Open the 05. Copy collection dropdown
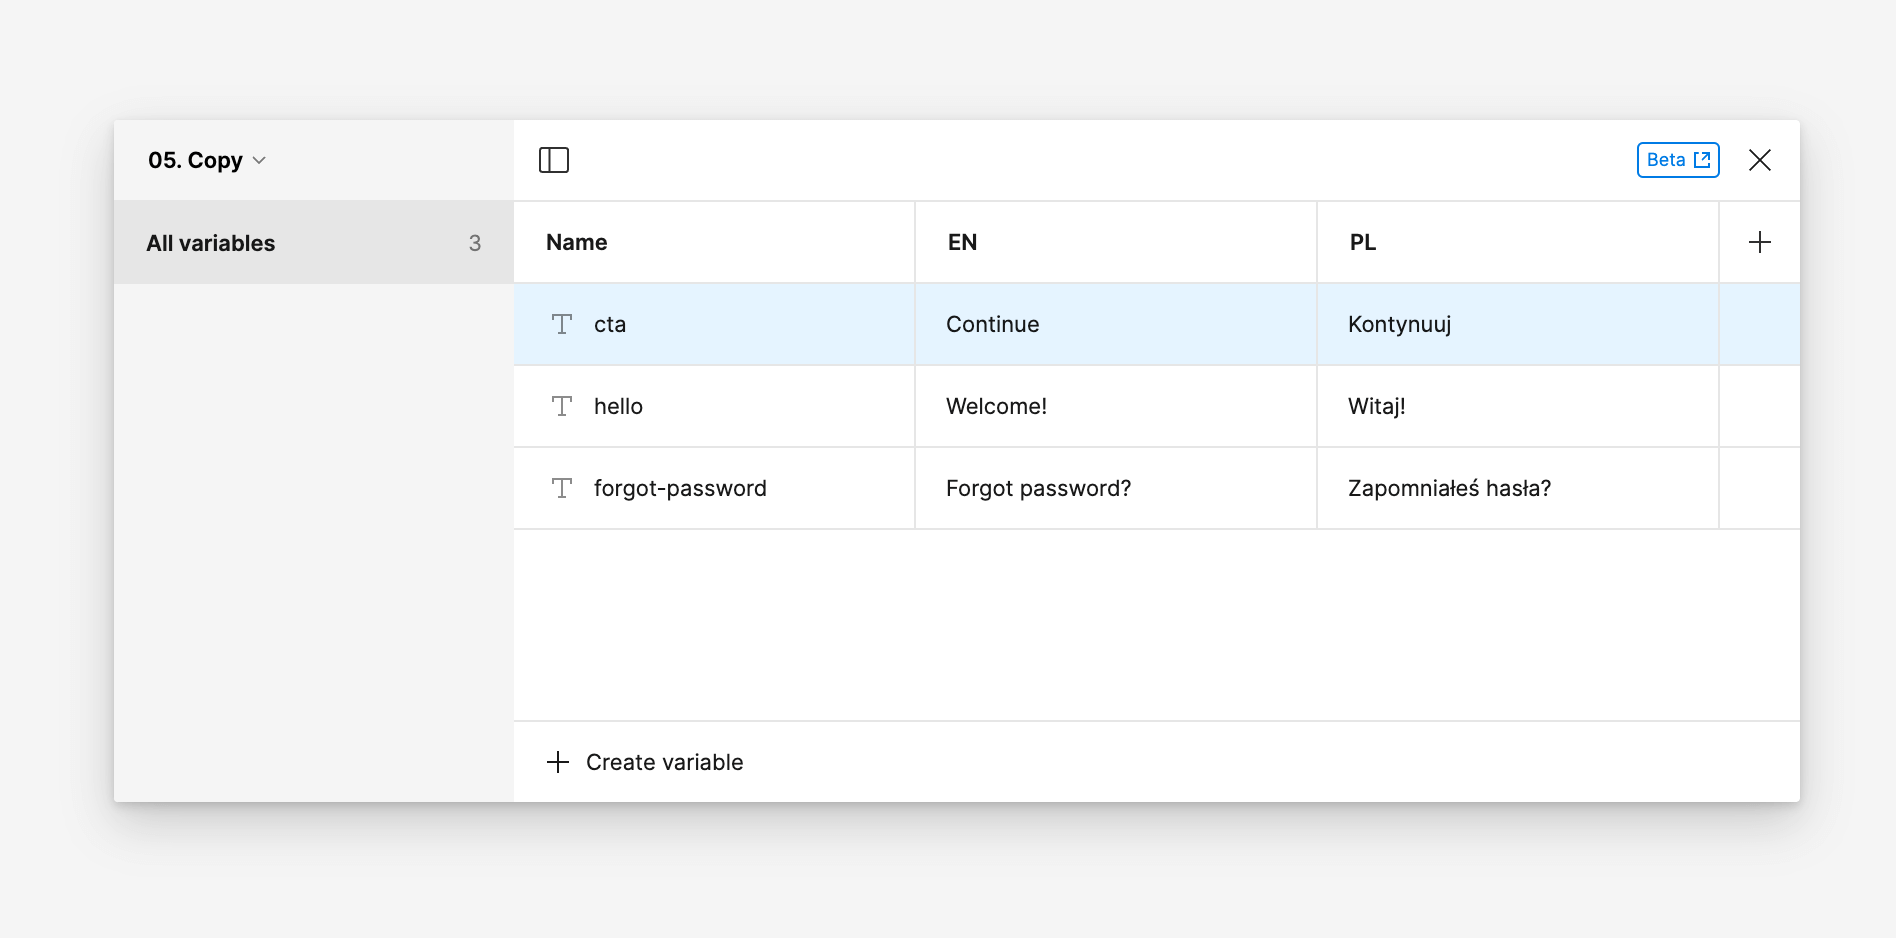The height and width of the screenshot is (938, 1896). (207, 159)
